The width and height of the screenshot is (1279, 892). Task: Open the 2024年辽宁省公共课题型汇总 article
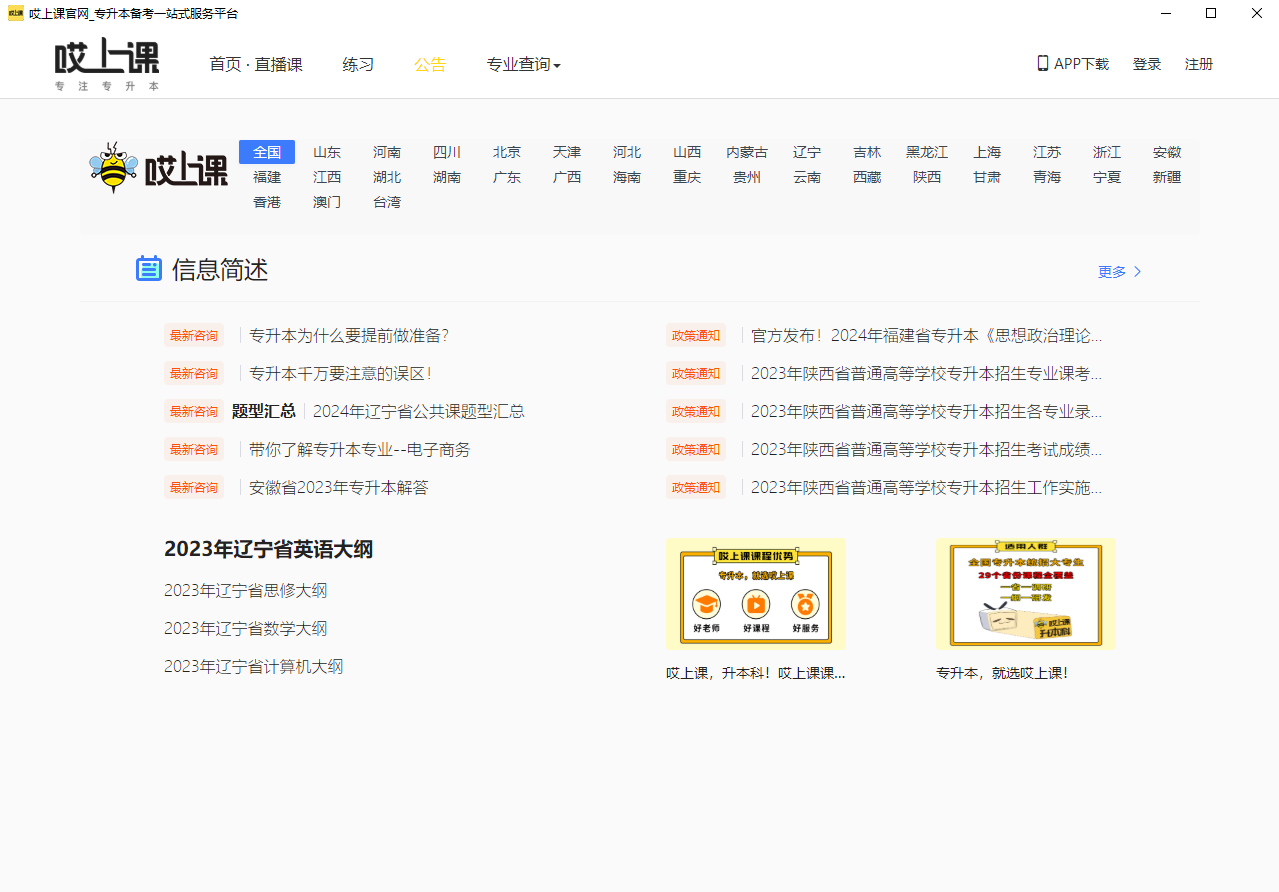pos(420,411)
